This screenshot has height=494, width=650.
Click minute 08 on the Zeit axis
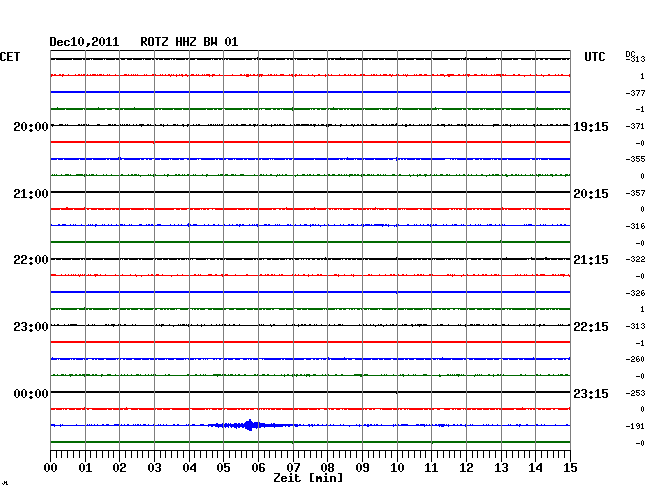327,468
